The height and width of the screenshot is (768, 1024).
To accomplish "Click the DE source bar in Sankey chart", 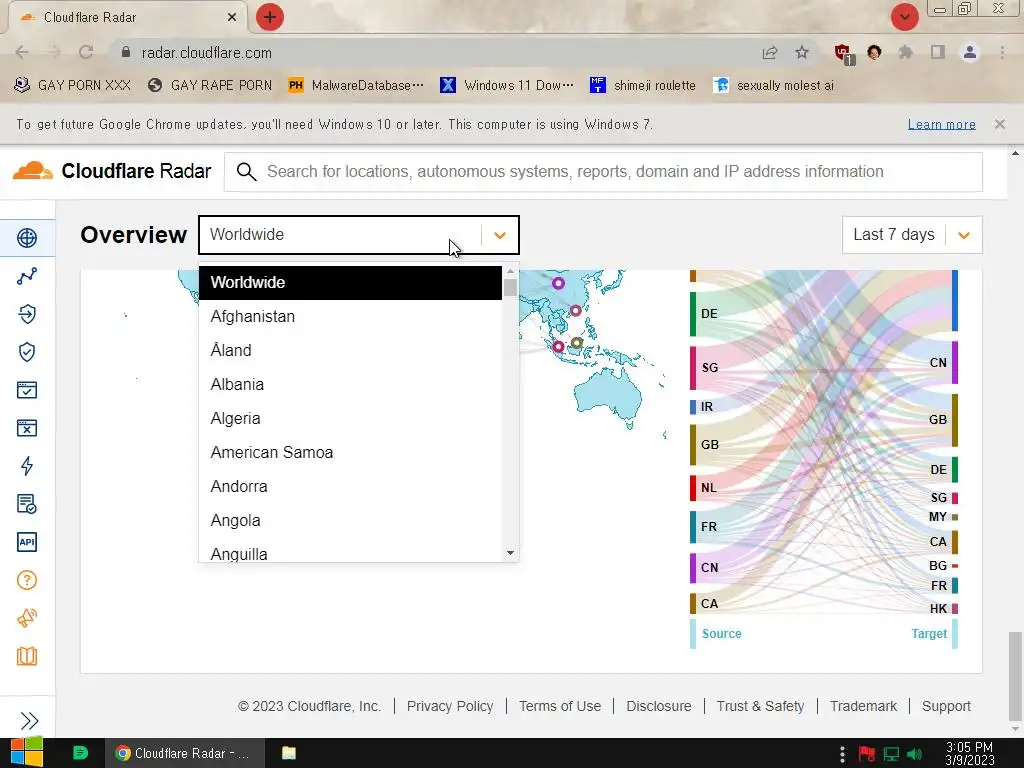I will pos(693,313).
